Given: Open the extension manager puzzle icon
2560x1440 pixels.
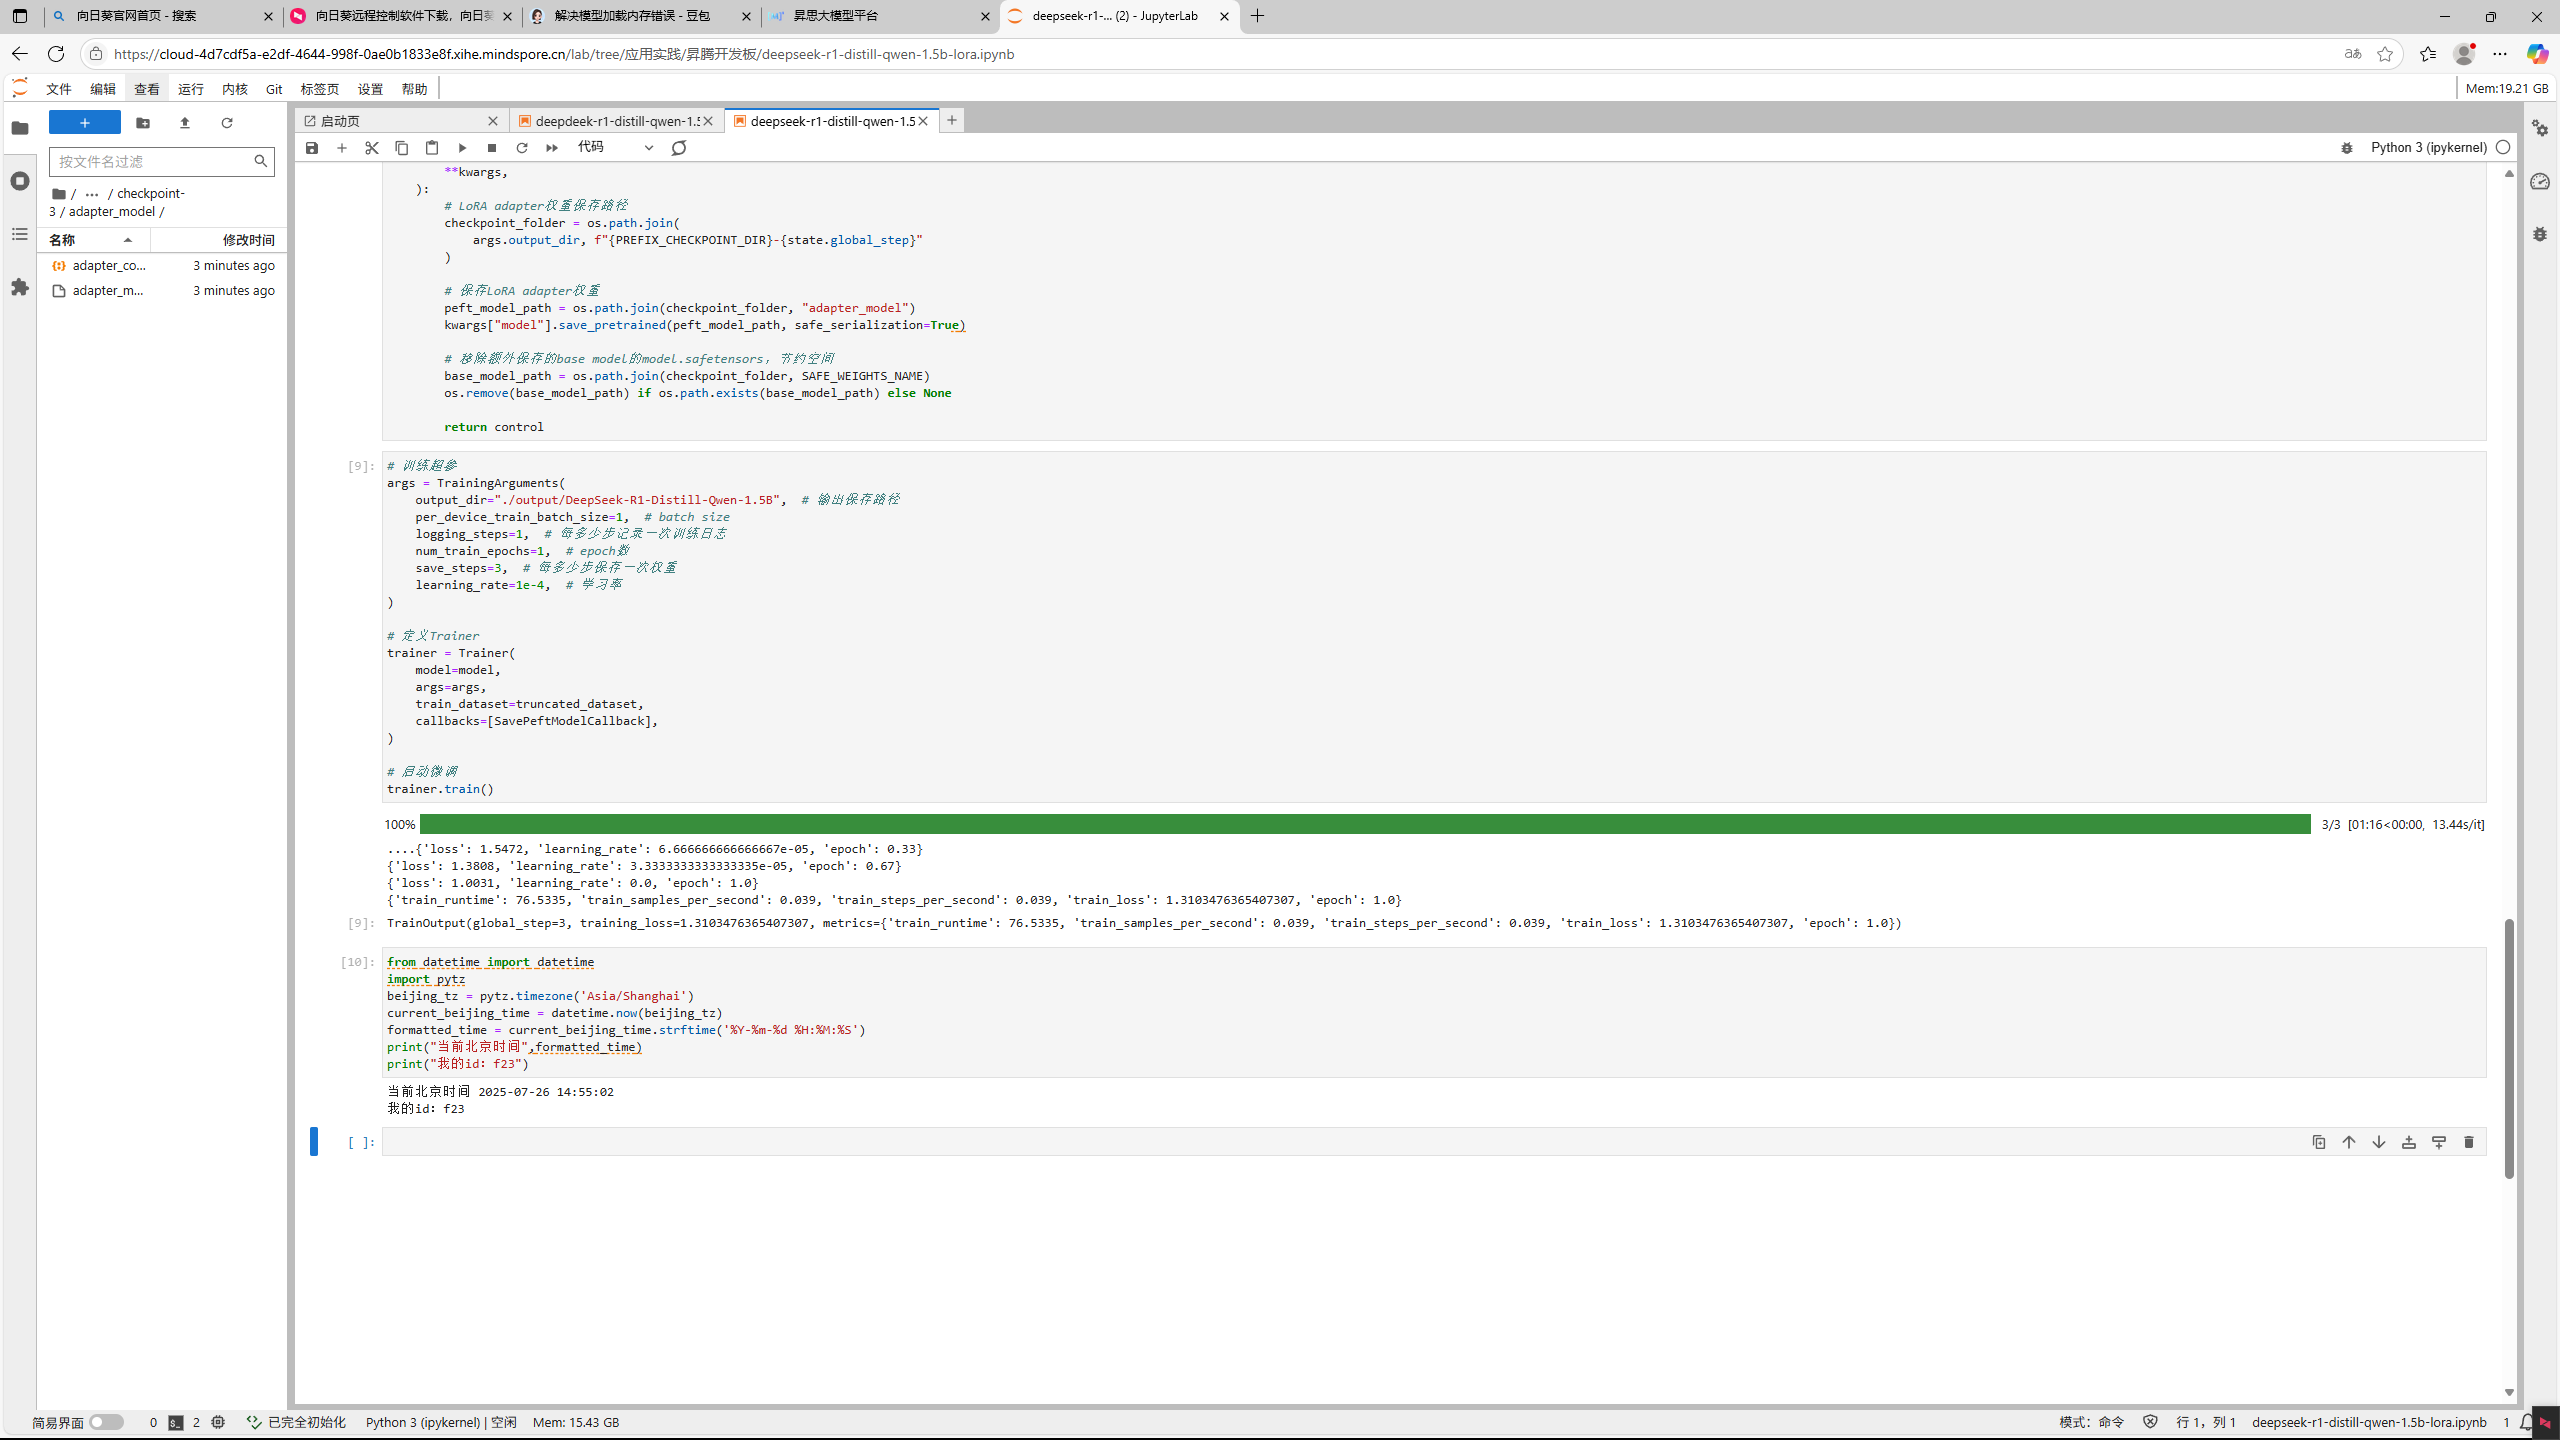Looking at the screenshot, I should coord(20,288).
